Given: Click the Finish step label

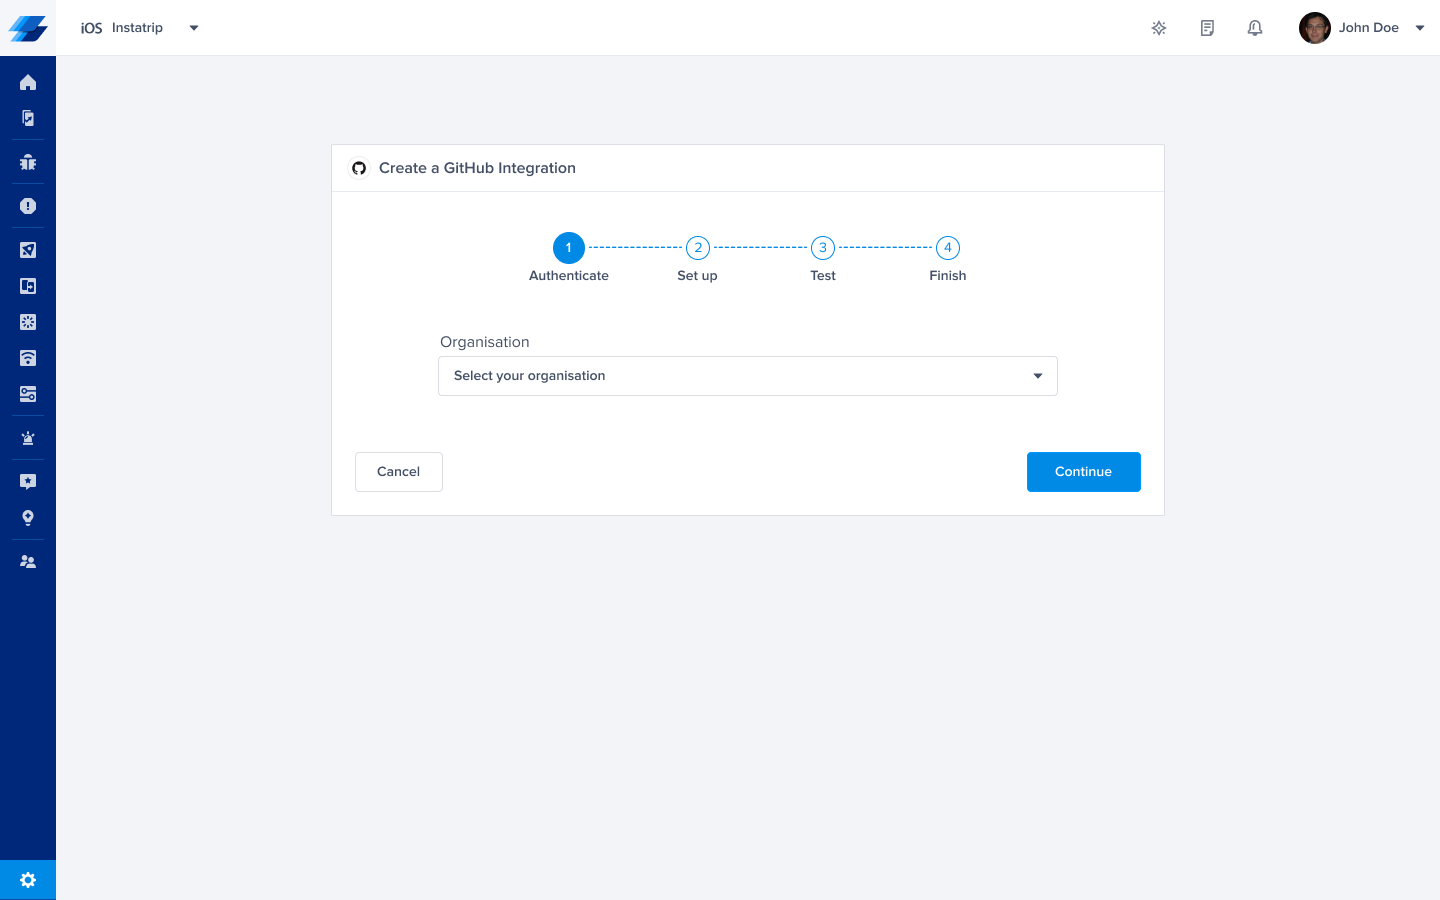Looking at the screenshot, I should 948,276.
